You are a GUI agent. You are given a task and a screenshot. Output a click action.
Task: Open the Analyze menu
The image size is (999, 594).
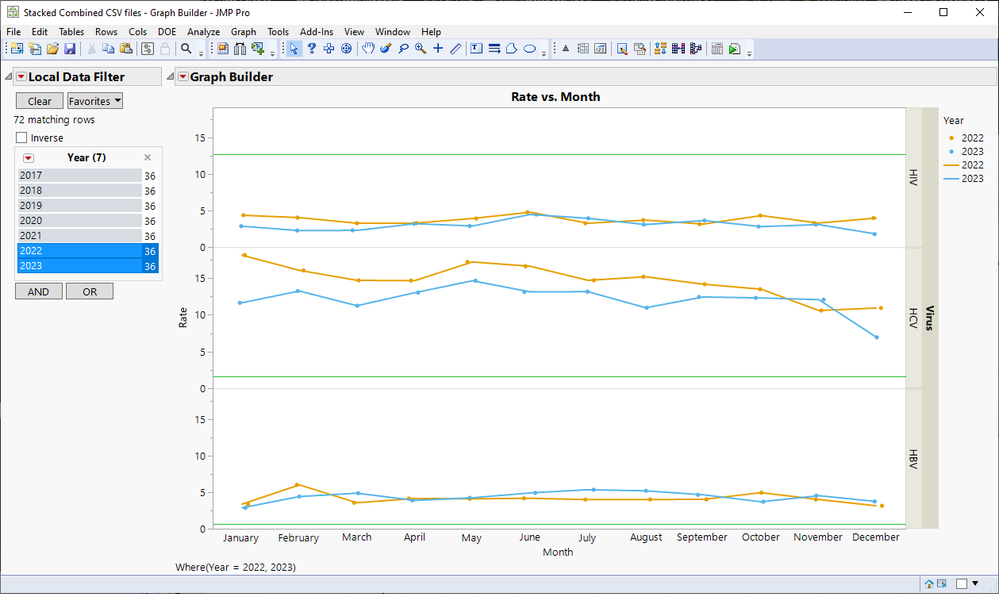pos(203,32)
